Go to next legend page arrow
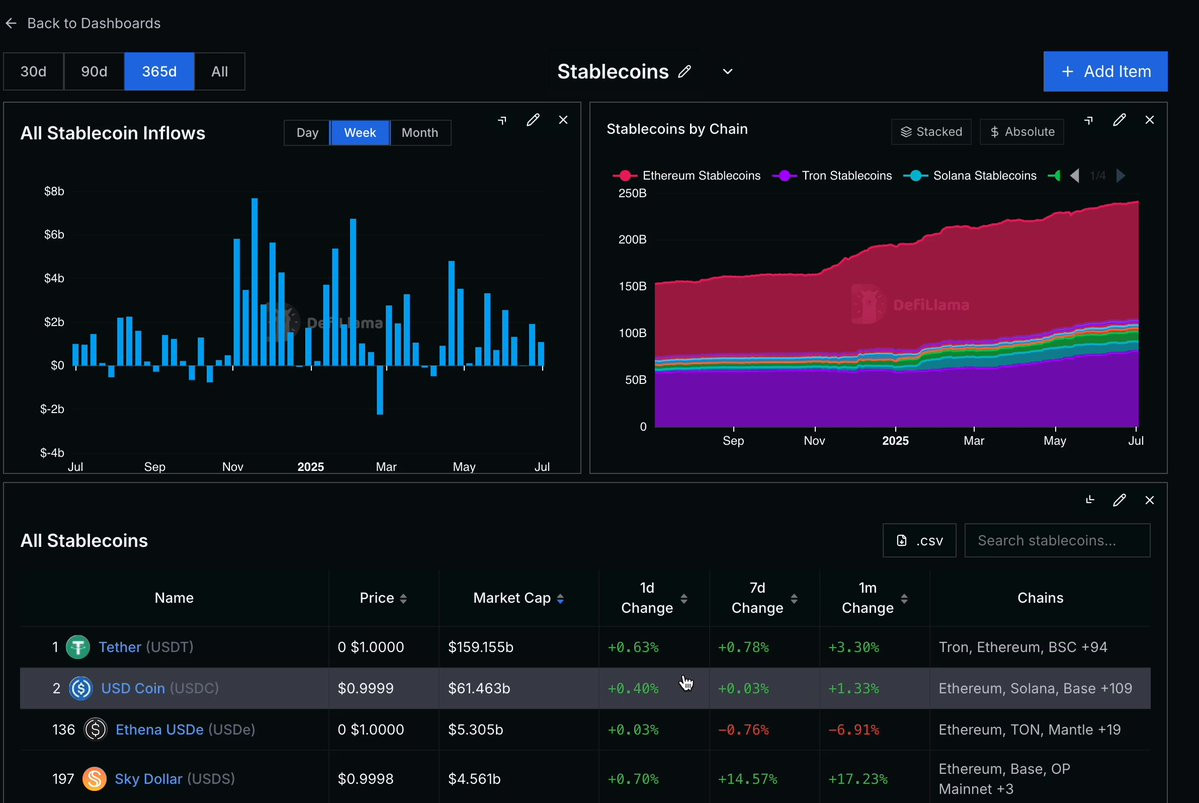The image size is (1199, 803). tap(1121, 176)
